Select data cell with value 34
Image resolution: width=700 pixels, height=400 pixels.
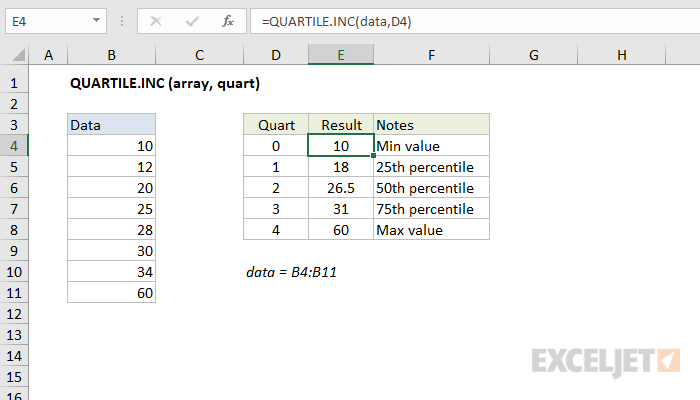[112, 271]
